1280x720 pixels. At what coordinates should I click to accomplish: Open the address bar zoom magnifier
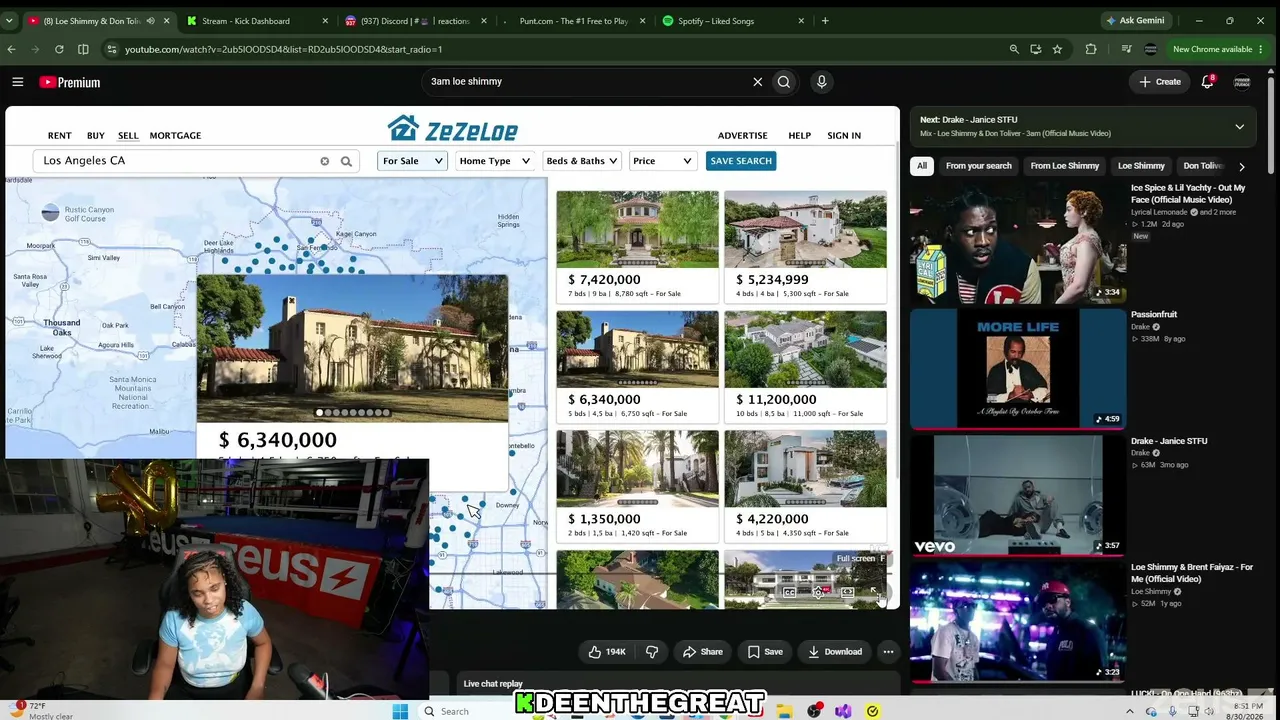[x=1014, y=49]
